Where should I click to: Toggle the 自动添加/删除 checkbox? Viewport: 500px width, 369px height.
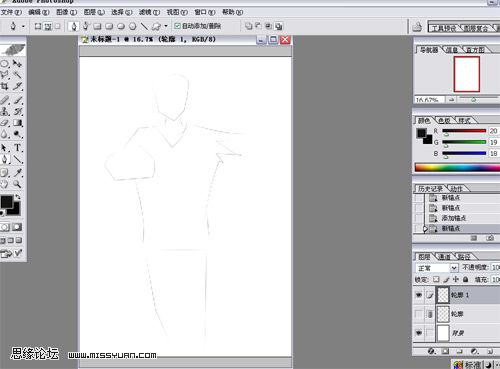point(177,26)
